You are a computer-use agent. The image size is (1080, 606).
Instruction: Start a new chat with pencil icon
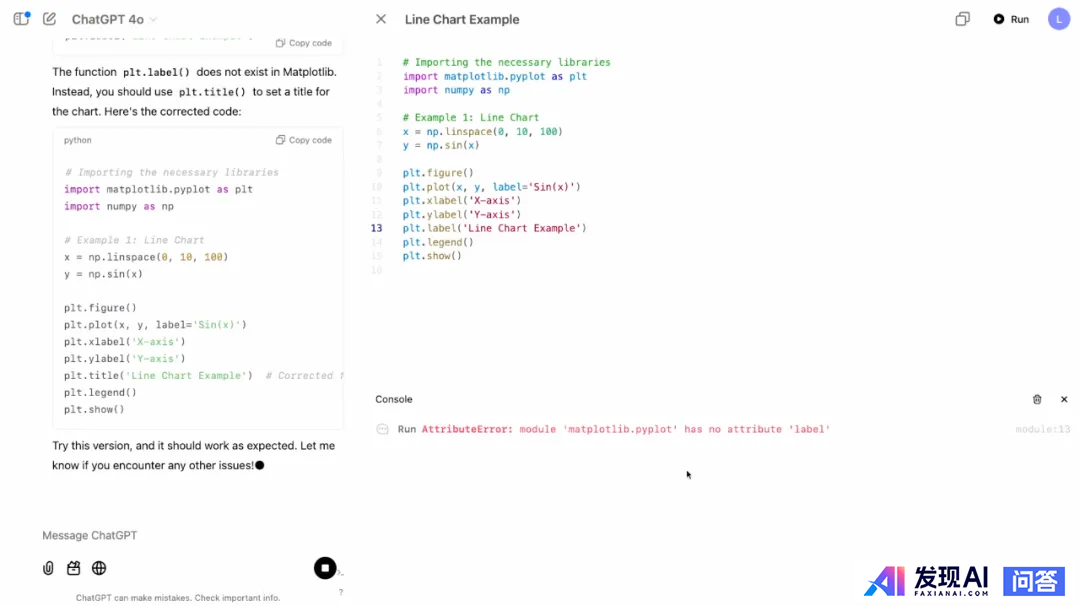tap(50, 19)
